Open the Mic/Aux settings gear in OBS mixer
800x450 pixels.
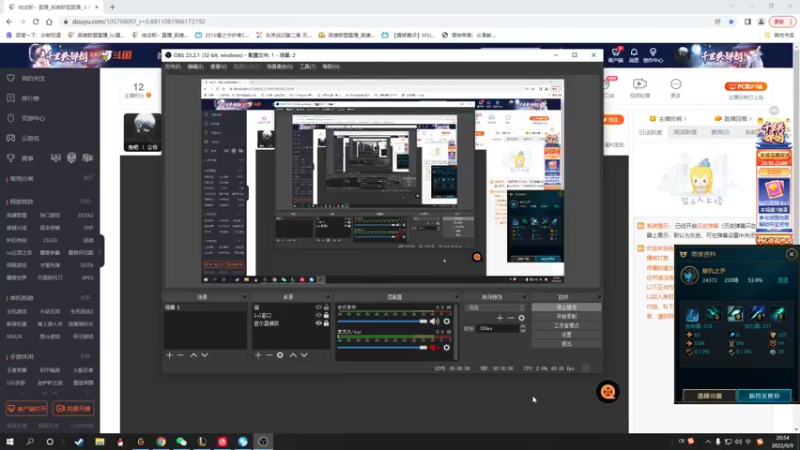coord(446,347)
